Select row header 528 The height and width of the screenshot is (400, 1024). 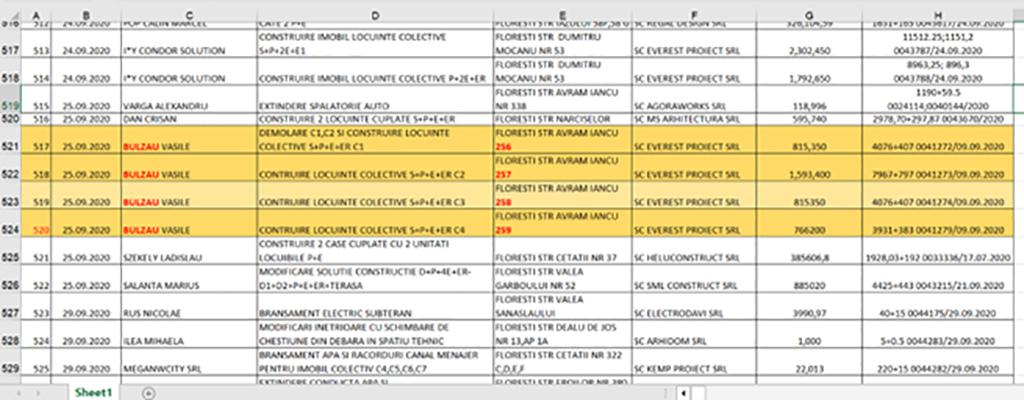pos(12,335)
